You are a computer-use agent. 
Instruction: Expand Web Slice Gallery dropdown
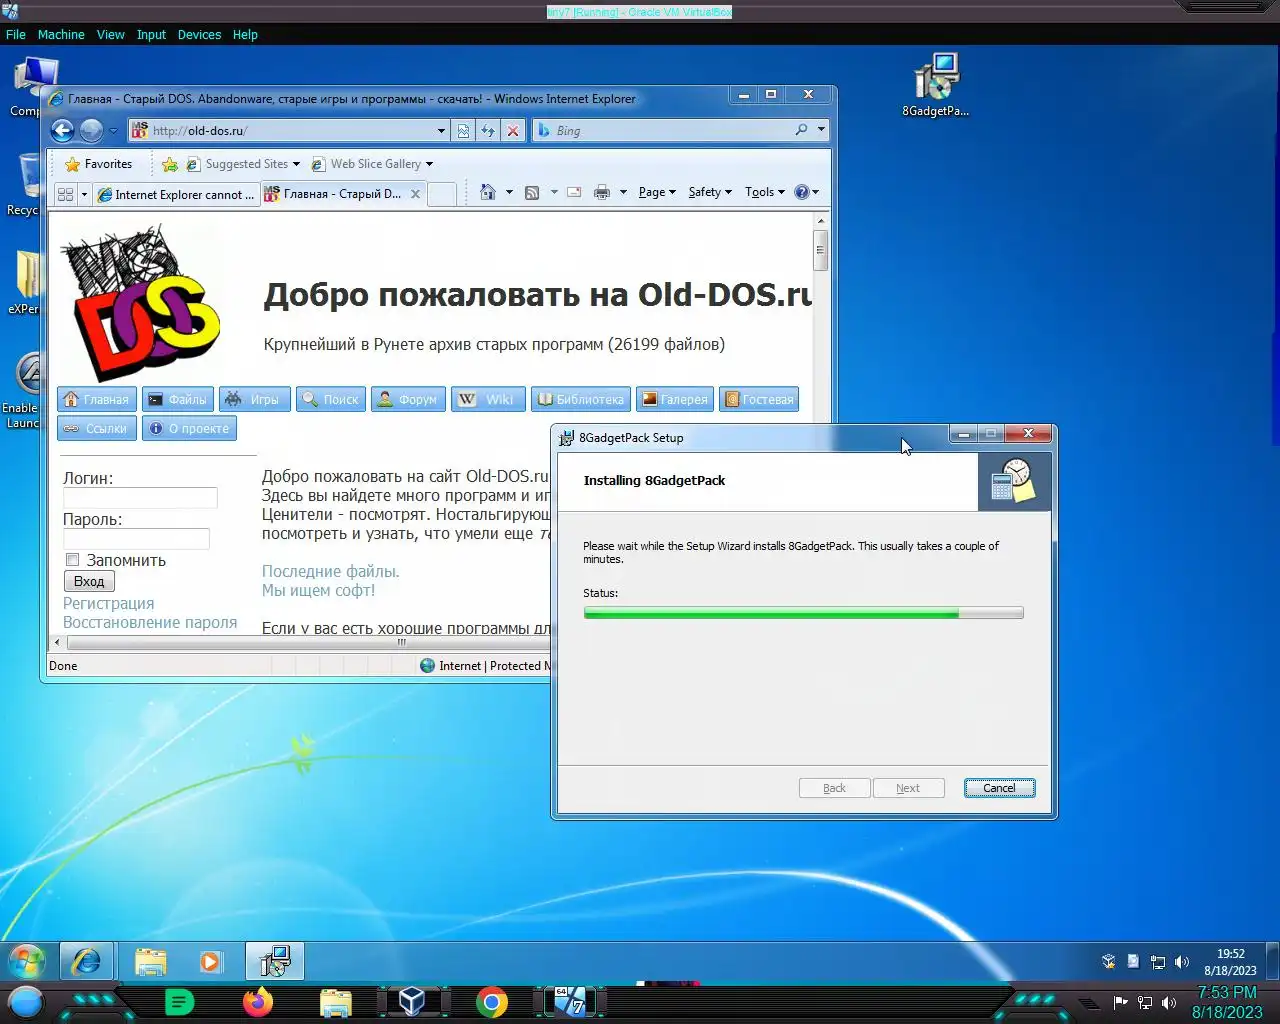(x=429, y=164)
